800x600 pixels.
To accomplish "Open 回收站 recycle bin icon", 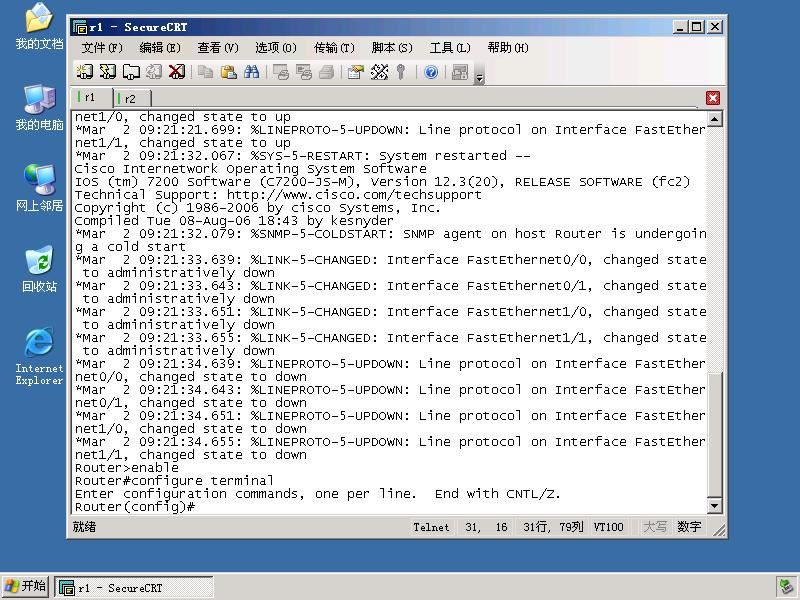I will (x=39, y=269).
